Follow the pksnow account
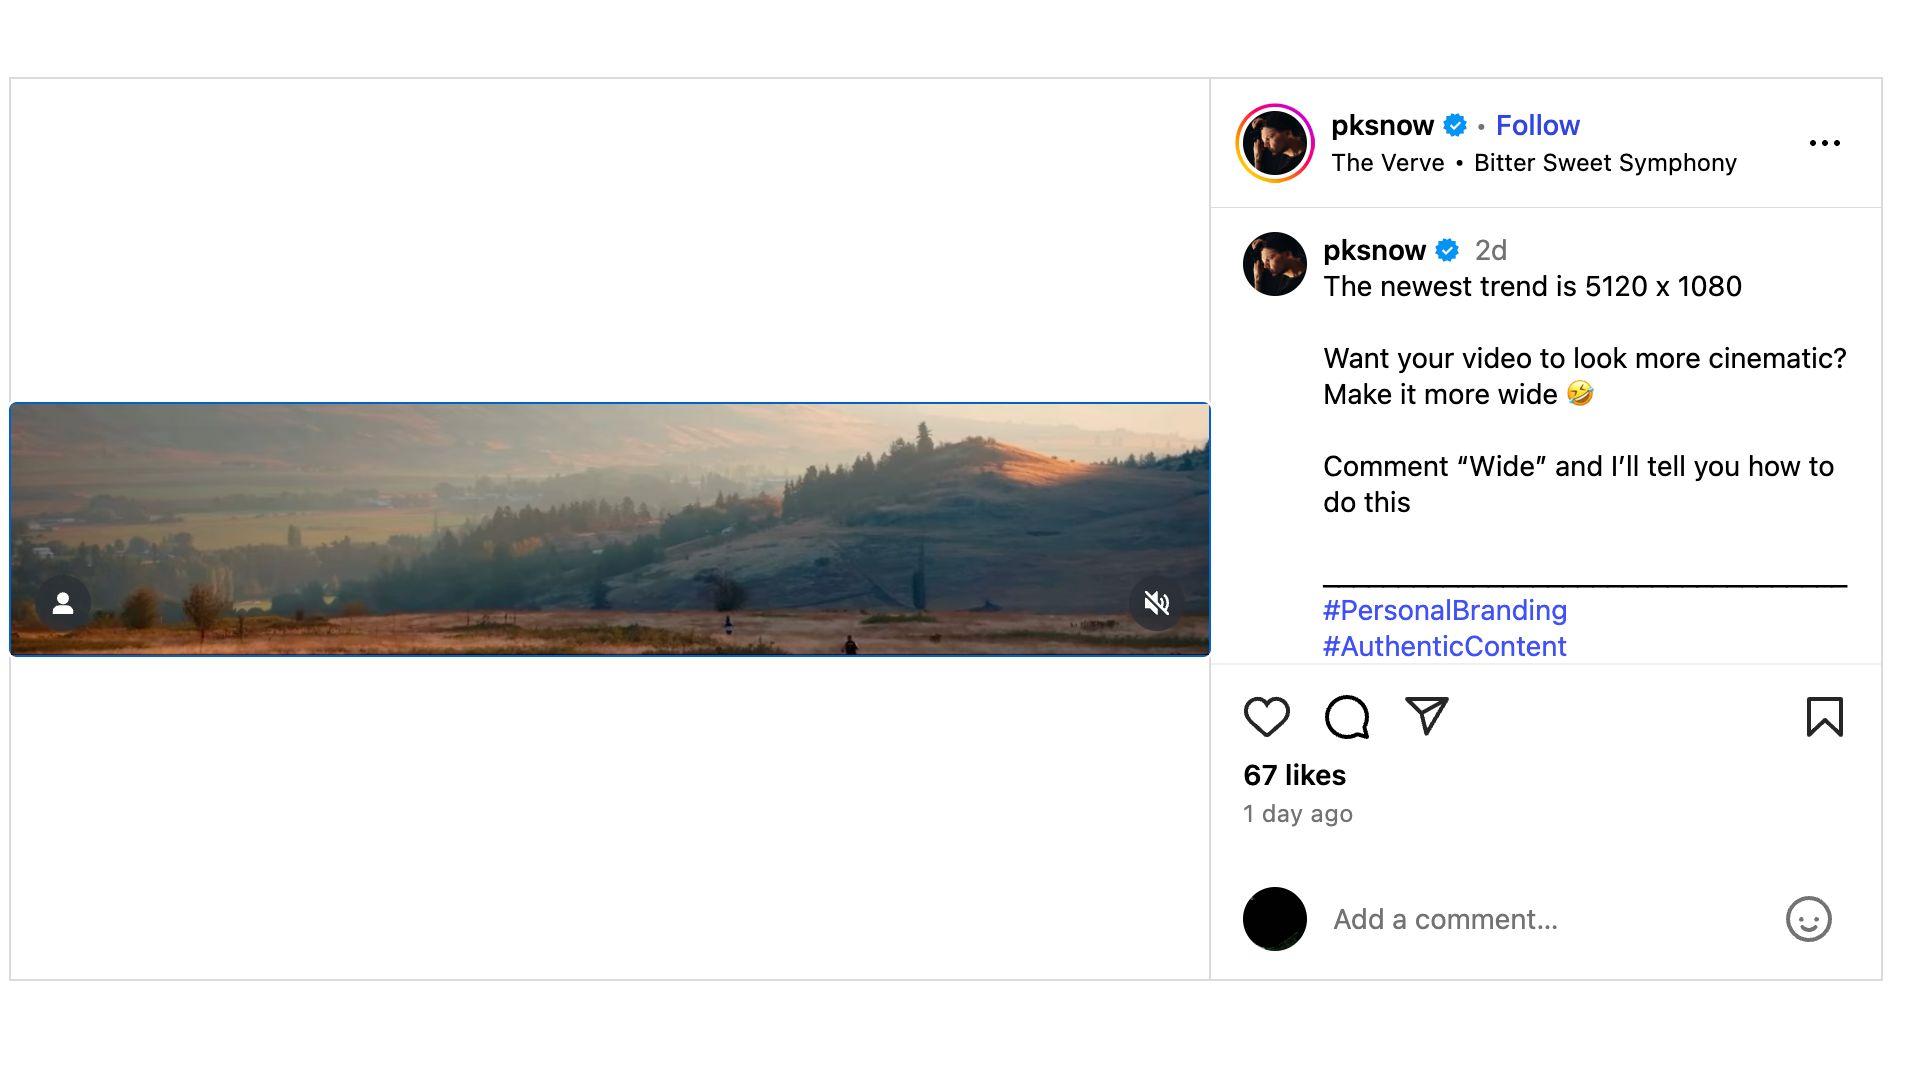Screen dimensions: 1908x1073 point(1537,125)
